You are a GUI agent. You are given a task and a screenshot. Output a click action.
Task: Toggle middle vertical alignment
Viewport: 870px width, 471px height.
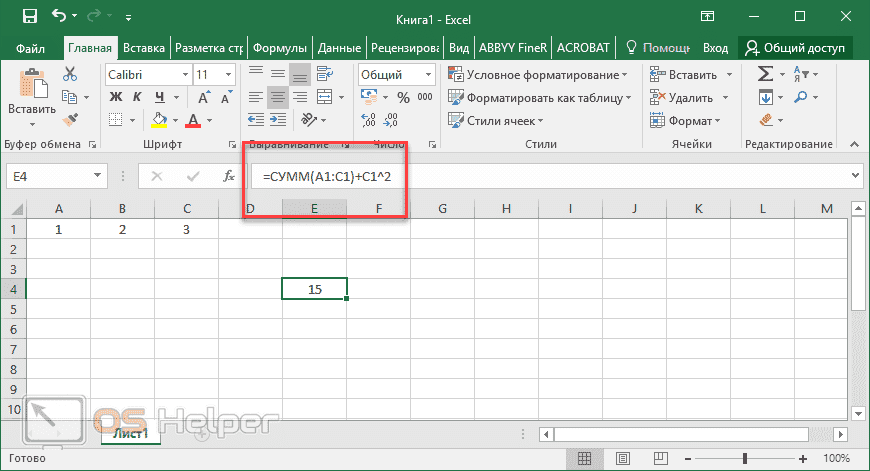click(278, 74)
